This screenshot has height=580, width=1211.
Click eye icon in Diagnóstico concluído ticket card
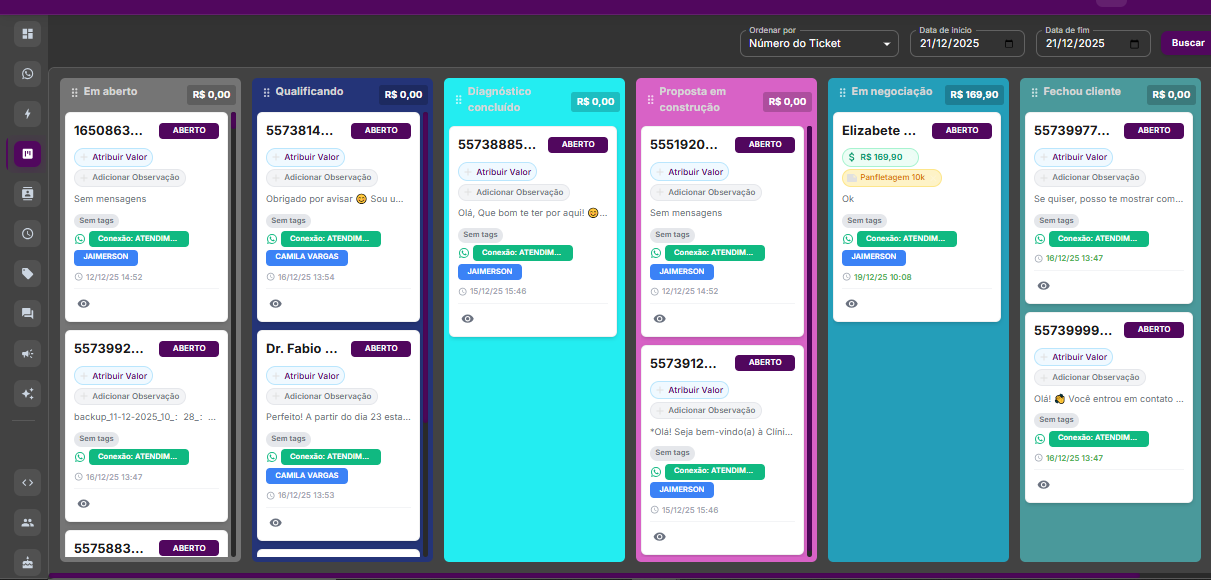[468, 318]
